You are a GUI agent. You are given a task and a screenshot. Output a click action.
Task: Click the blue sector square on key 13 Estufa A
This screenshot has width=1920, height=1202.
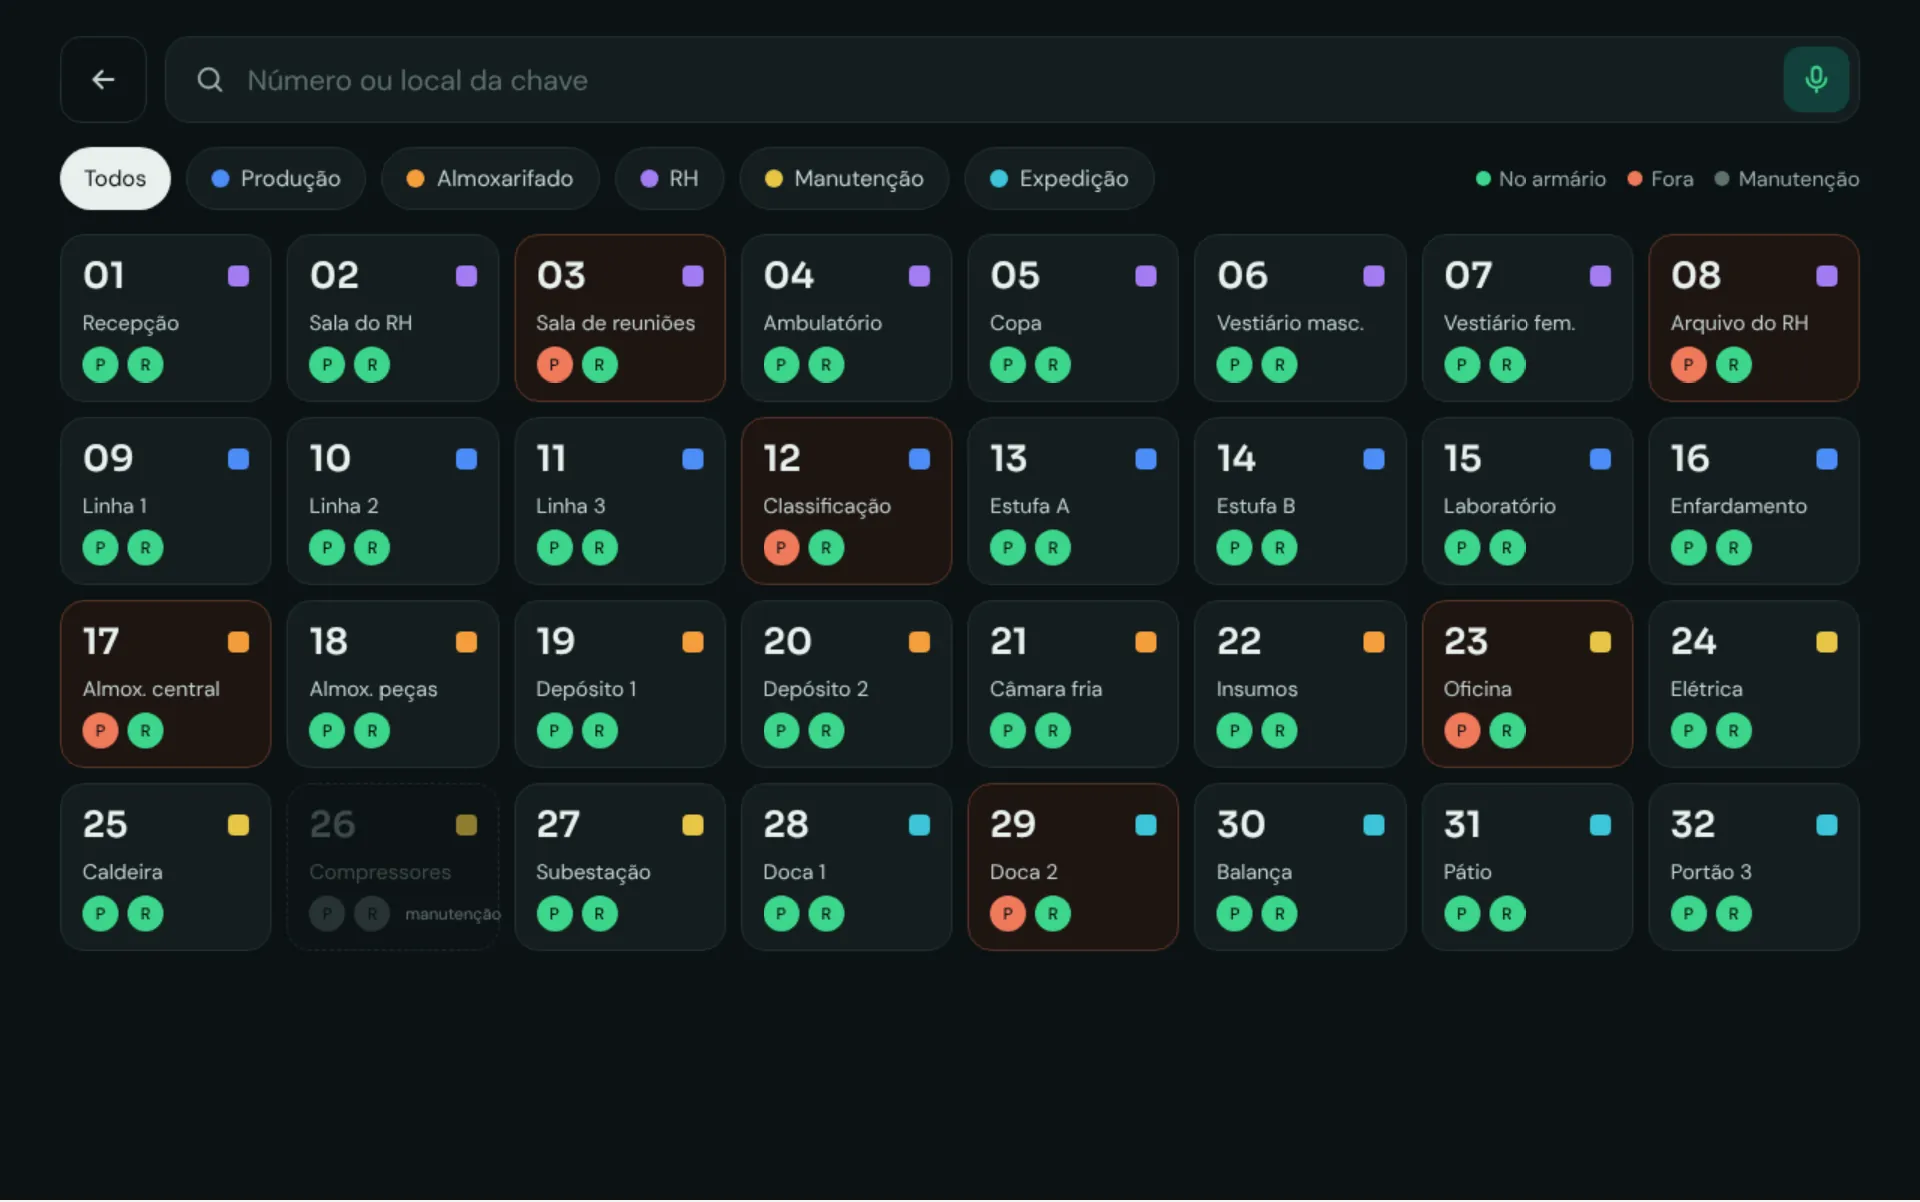[1146, 459]
